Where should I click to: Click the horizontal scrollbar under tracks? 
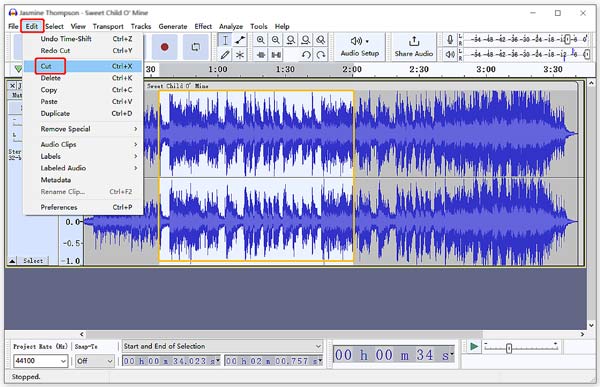[x=284, y=334]
